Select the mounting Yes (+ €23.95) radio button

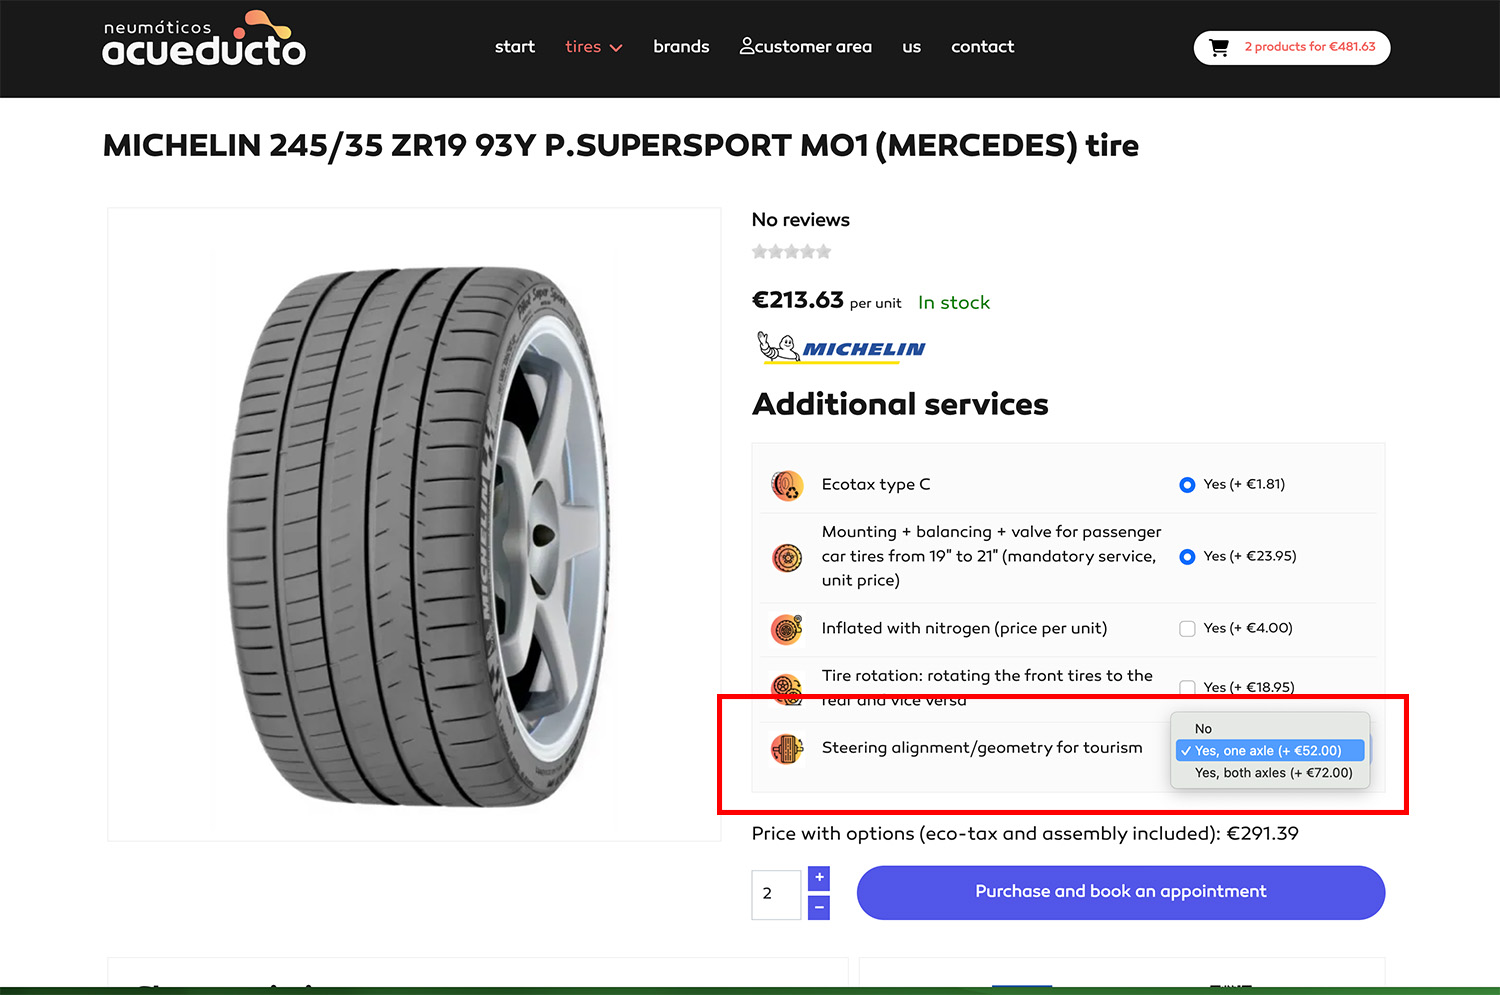pyautogui.click(x=1187, y=557)
